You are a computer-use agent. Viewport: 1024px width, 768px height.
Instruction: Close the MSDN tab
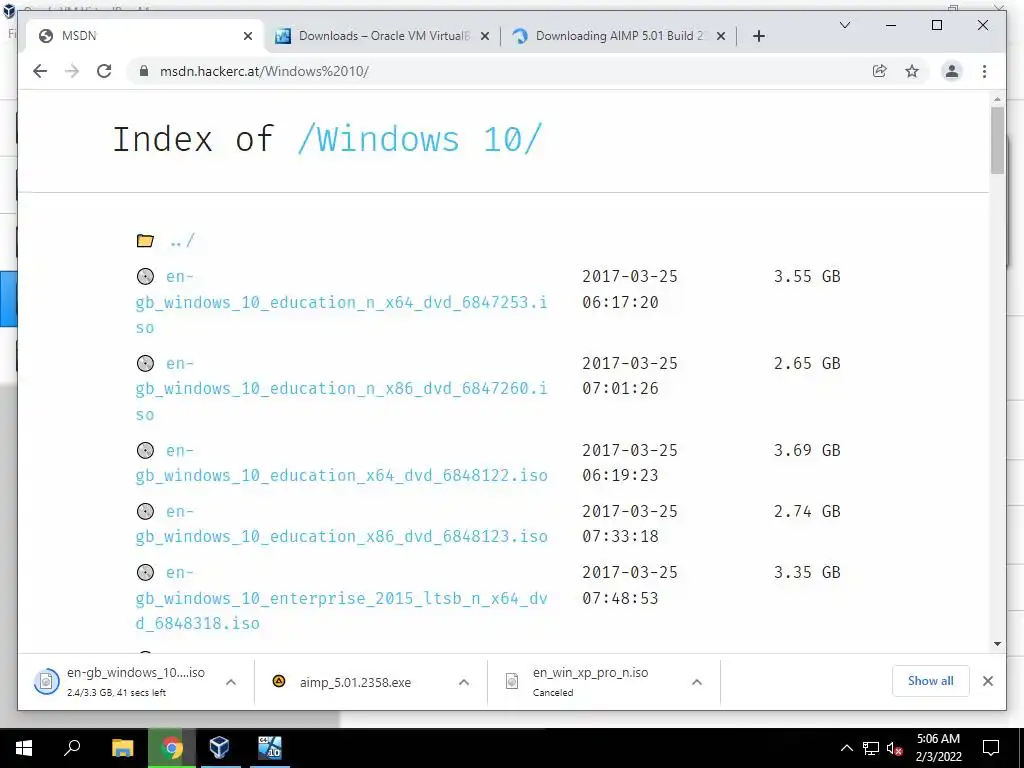(248, 36)
